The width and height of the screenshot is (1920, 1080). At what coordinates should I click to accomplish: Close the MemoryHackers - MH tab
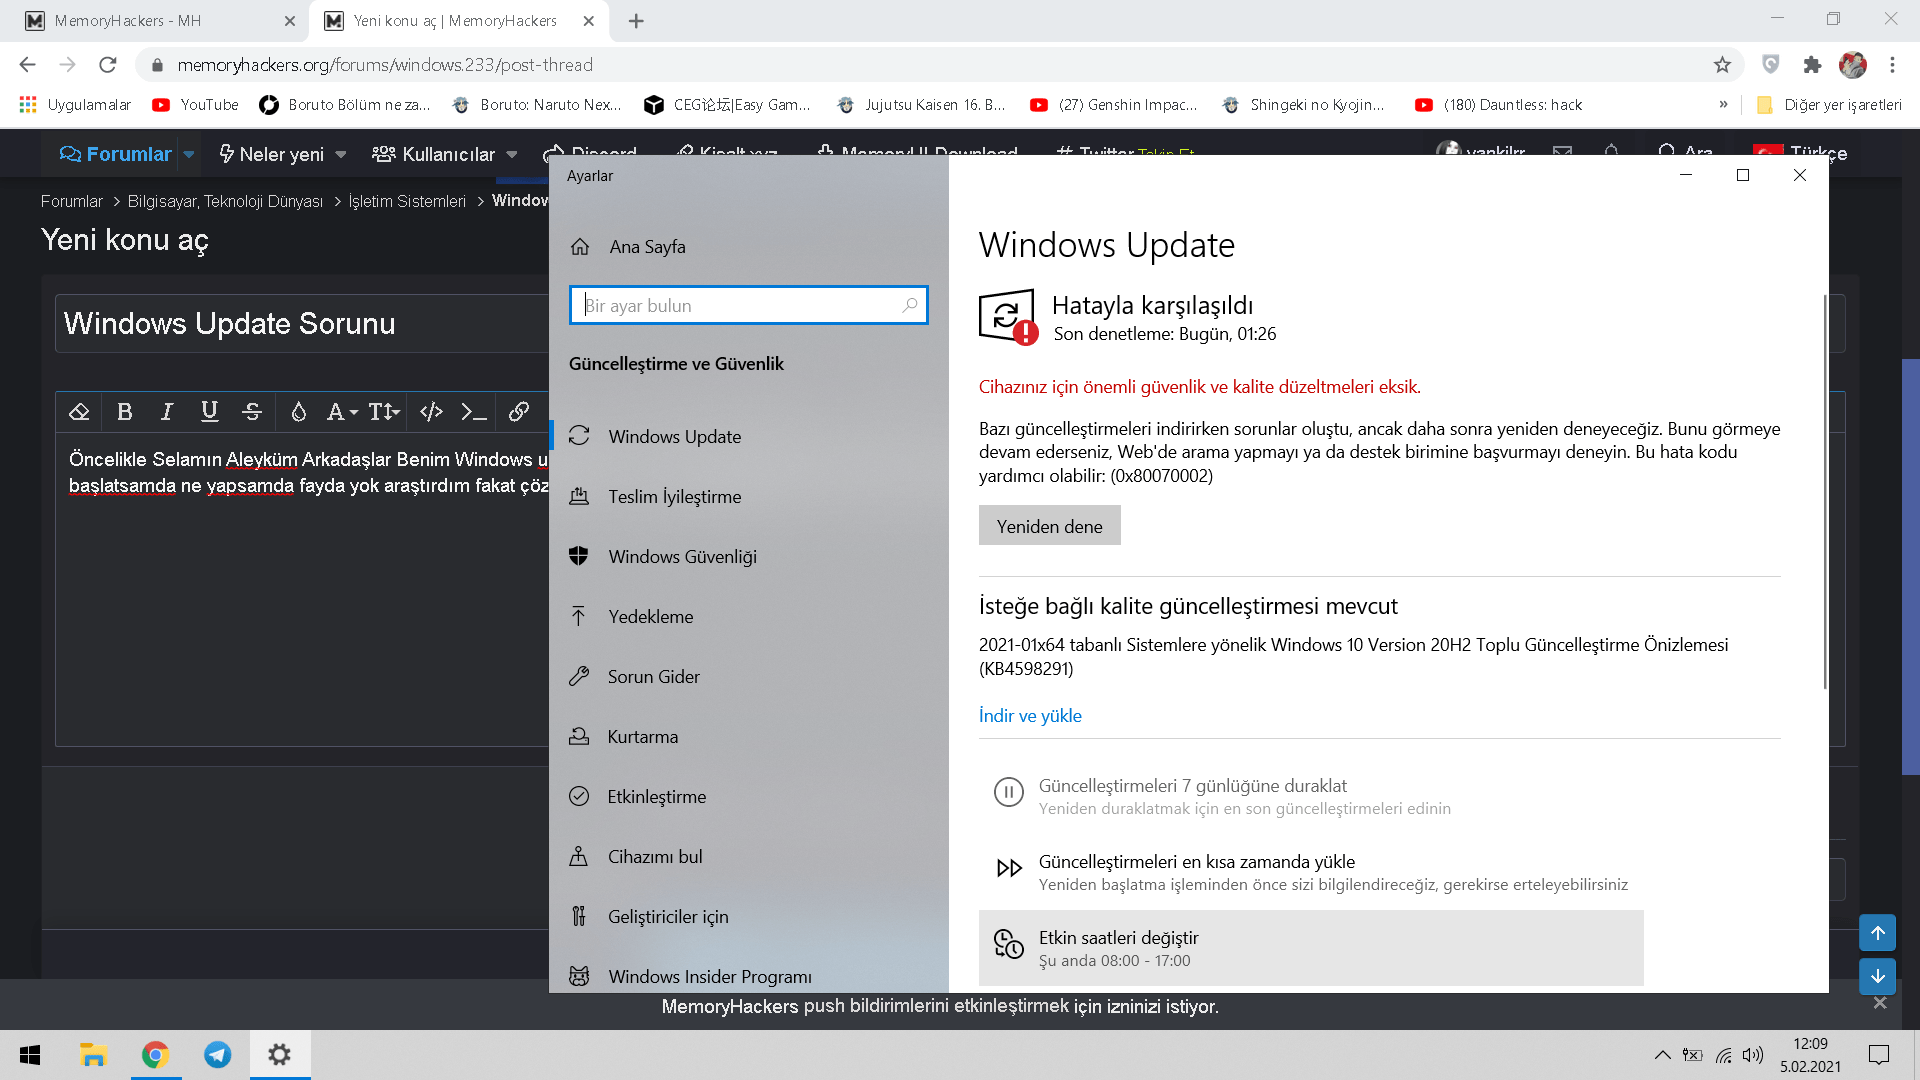tap(289, 21)
